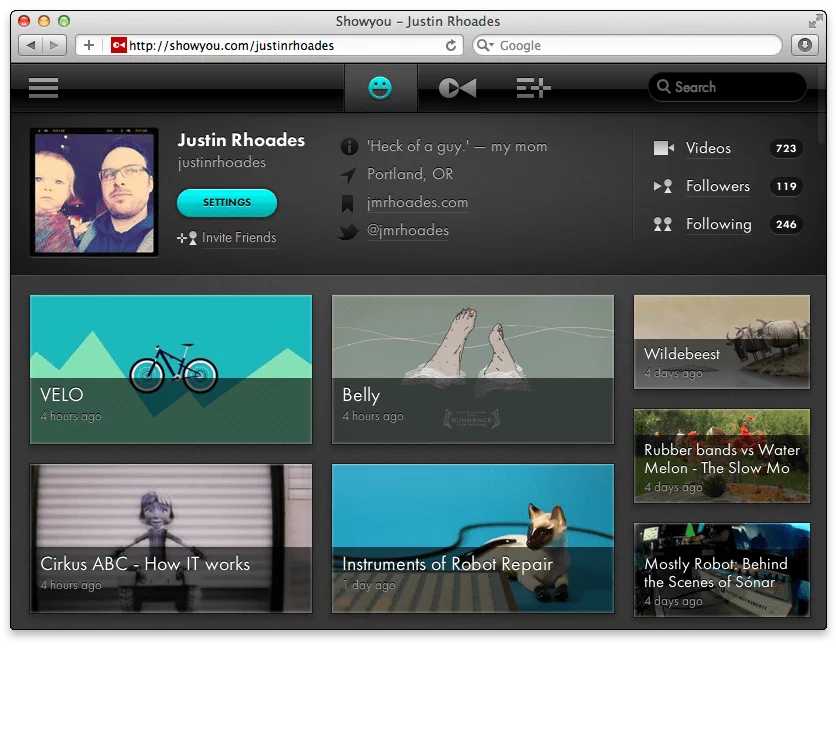Expand the Google search engine dropdown
The height and width of the screenshot is (732, 836).
coord(485,45)
